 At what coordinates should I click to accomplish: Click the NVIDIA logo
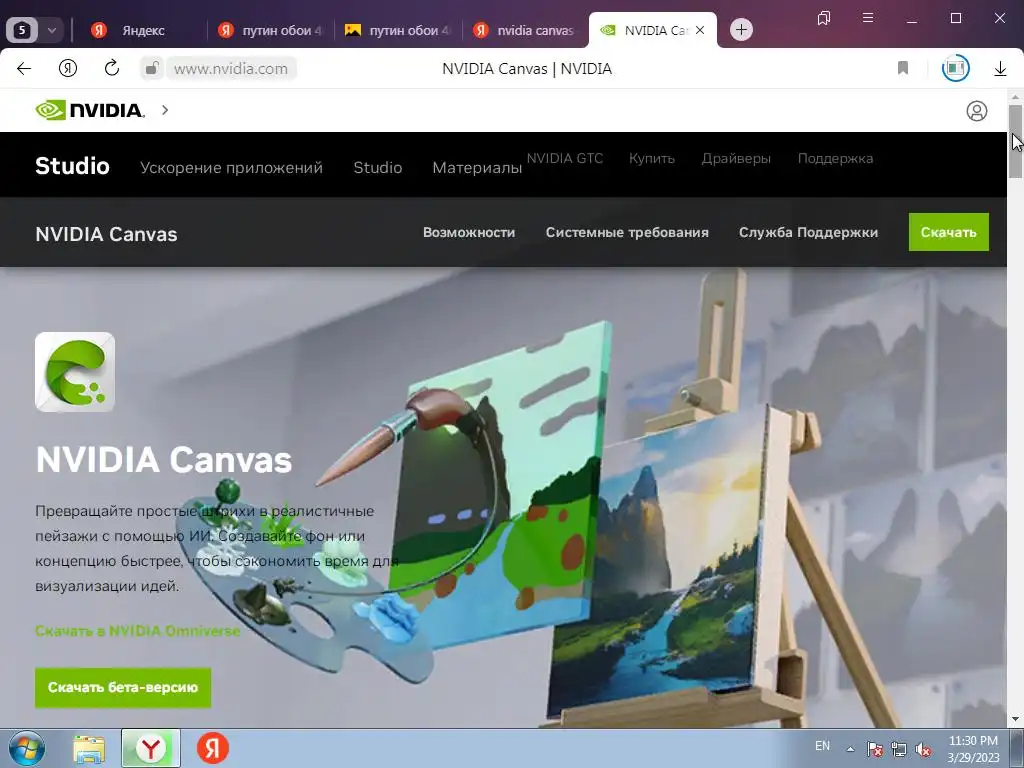(89, 110)
